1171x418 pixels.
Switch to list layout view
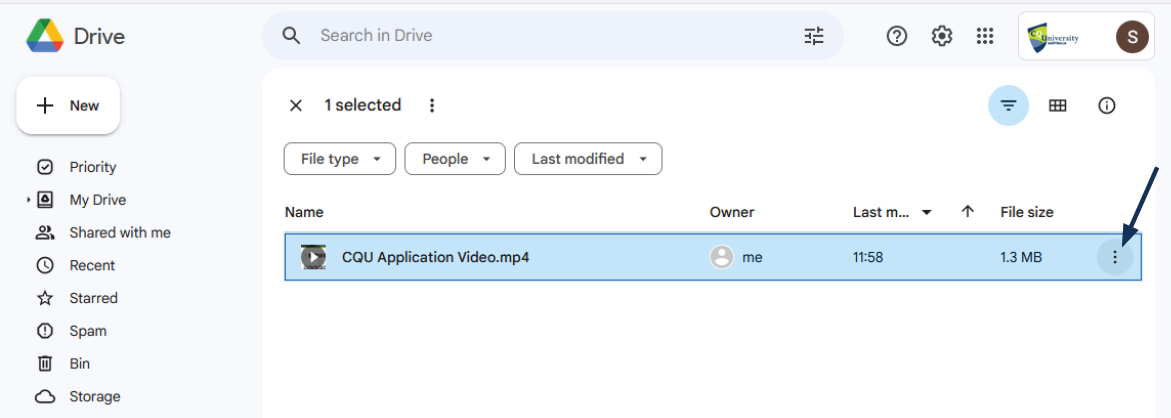click(x=1008, y=106)
